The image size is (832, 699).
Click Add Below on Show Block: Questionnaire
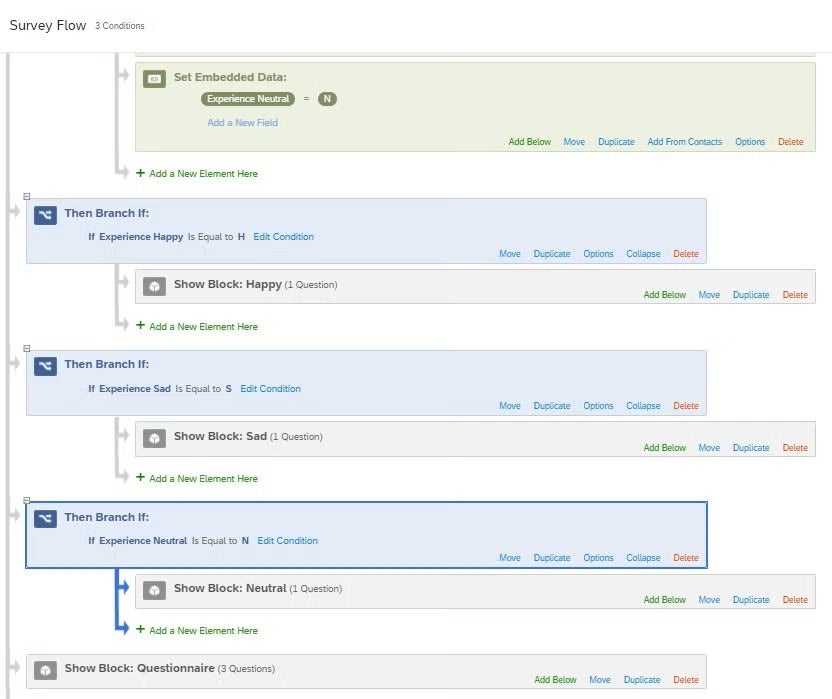[555, 680]
